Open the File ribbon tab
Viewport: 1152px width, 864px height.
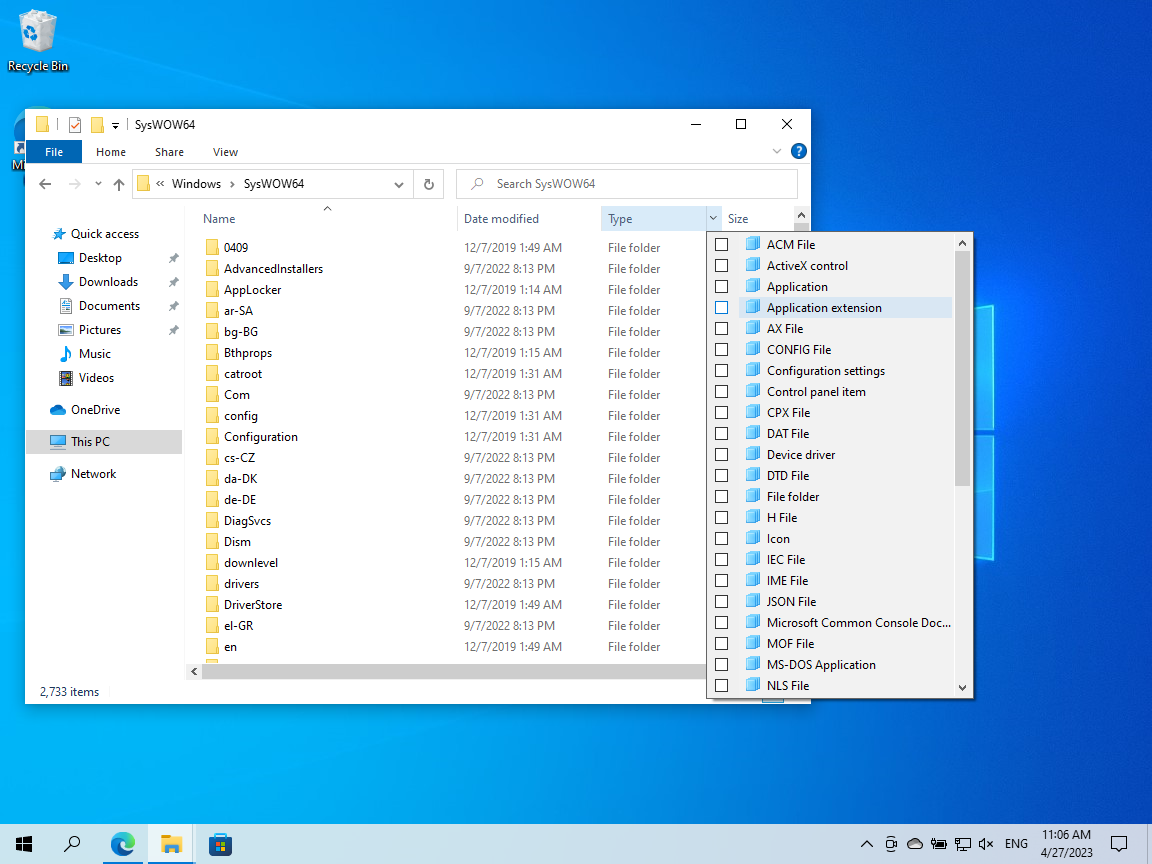pyautogui.click(x=54, y=152)
